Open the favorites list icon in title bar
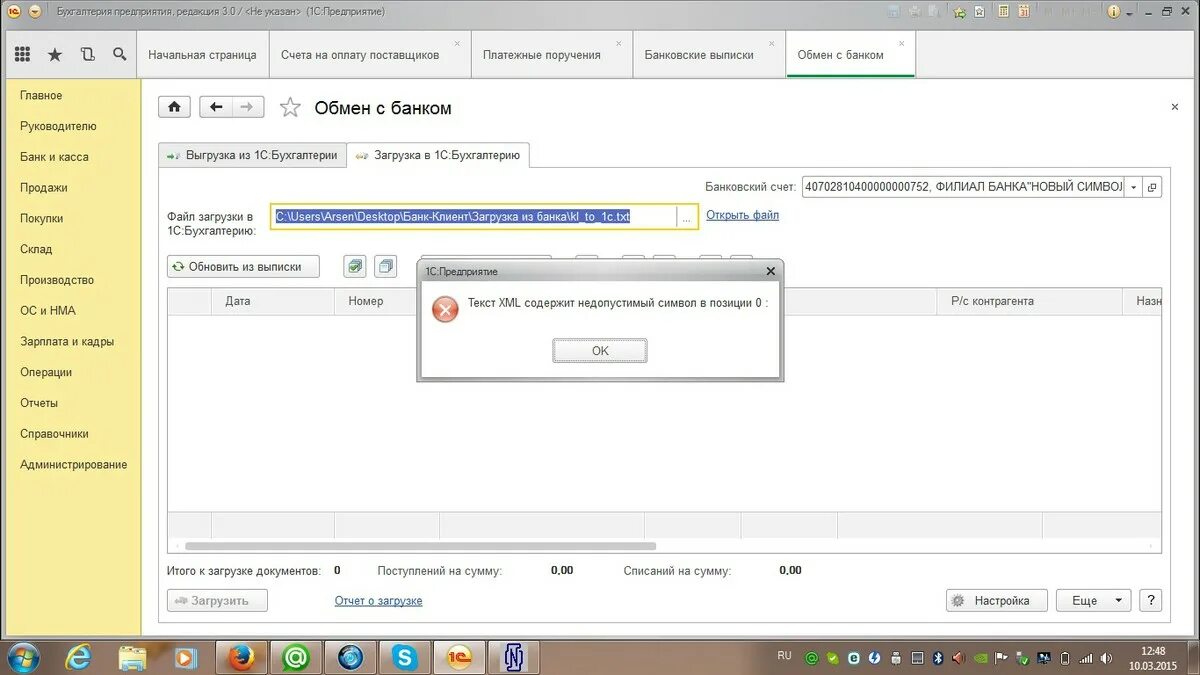 click(980, 12)
